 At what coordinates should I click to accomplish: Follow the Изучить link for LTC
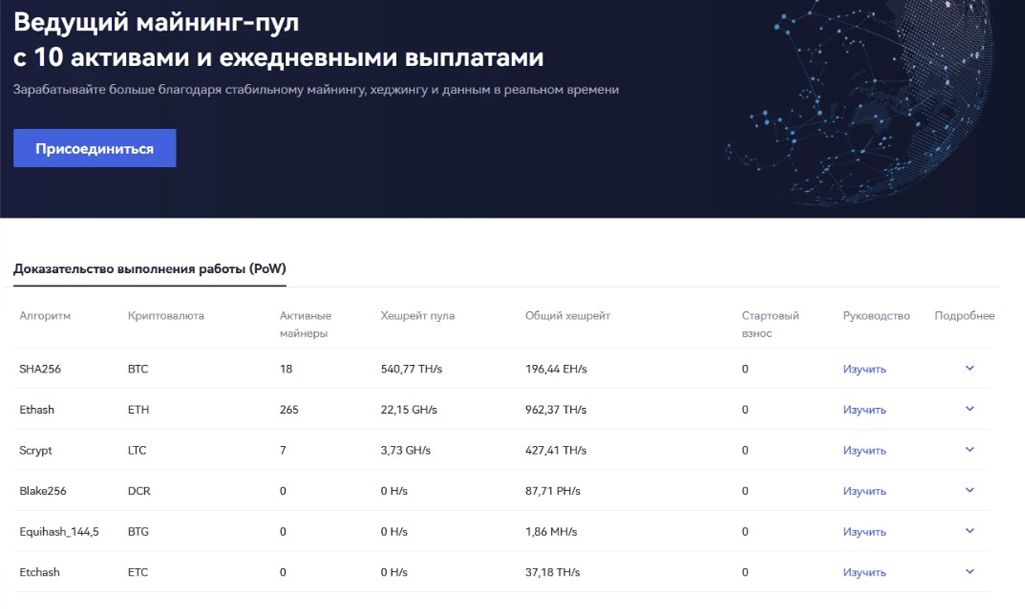864,451
